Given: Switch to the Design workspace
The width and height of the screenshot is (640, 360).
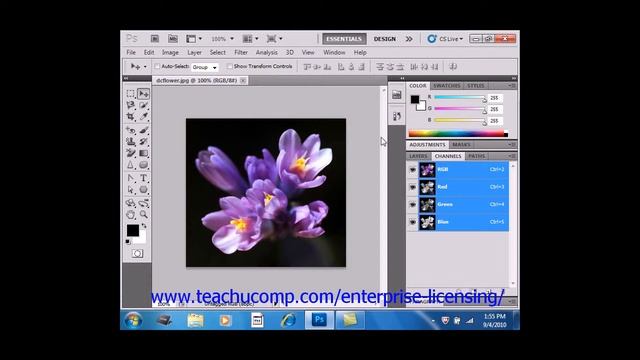Looking at the screenshot, I should (x=384, y=39).
